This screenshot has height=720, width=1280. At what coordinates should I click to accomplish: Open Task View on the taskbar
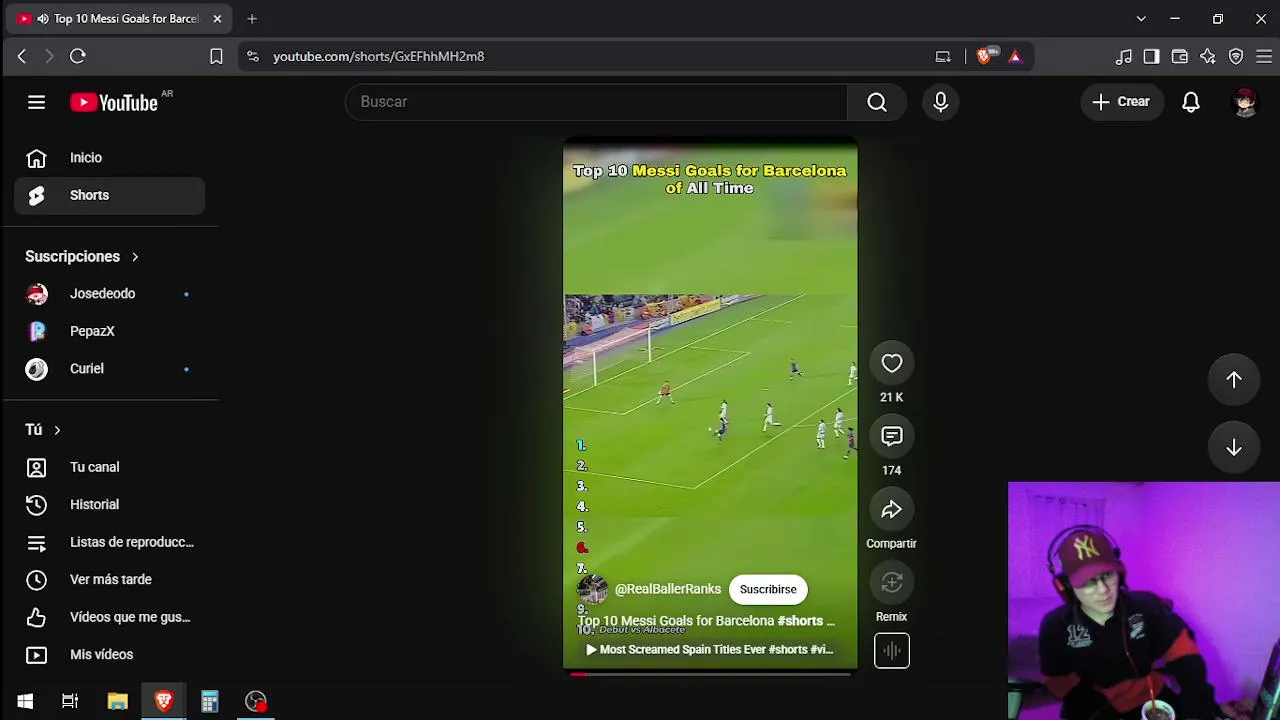point(70,701)
